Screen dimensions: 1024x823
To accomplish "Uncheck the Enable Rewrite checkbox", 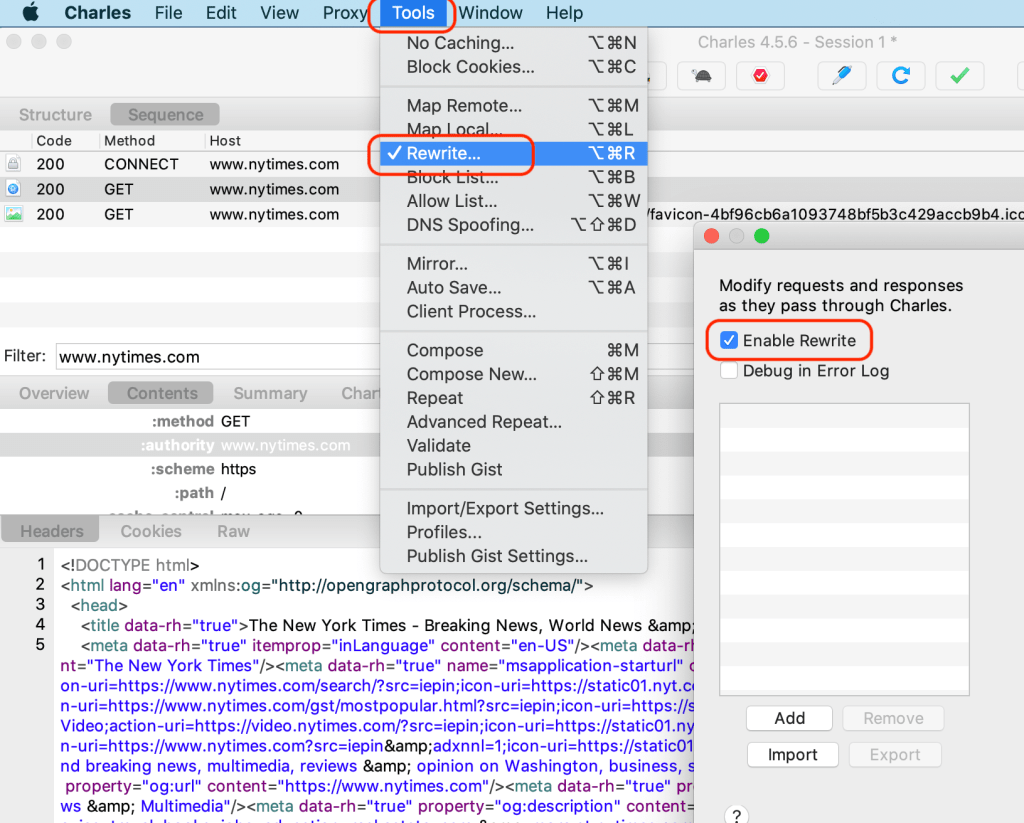I will click(x=729, y=341).
